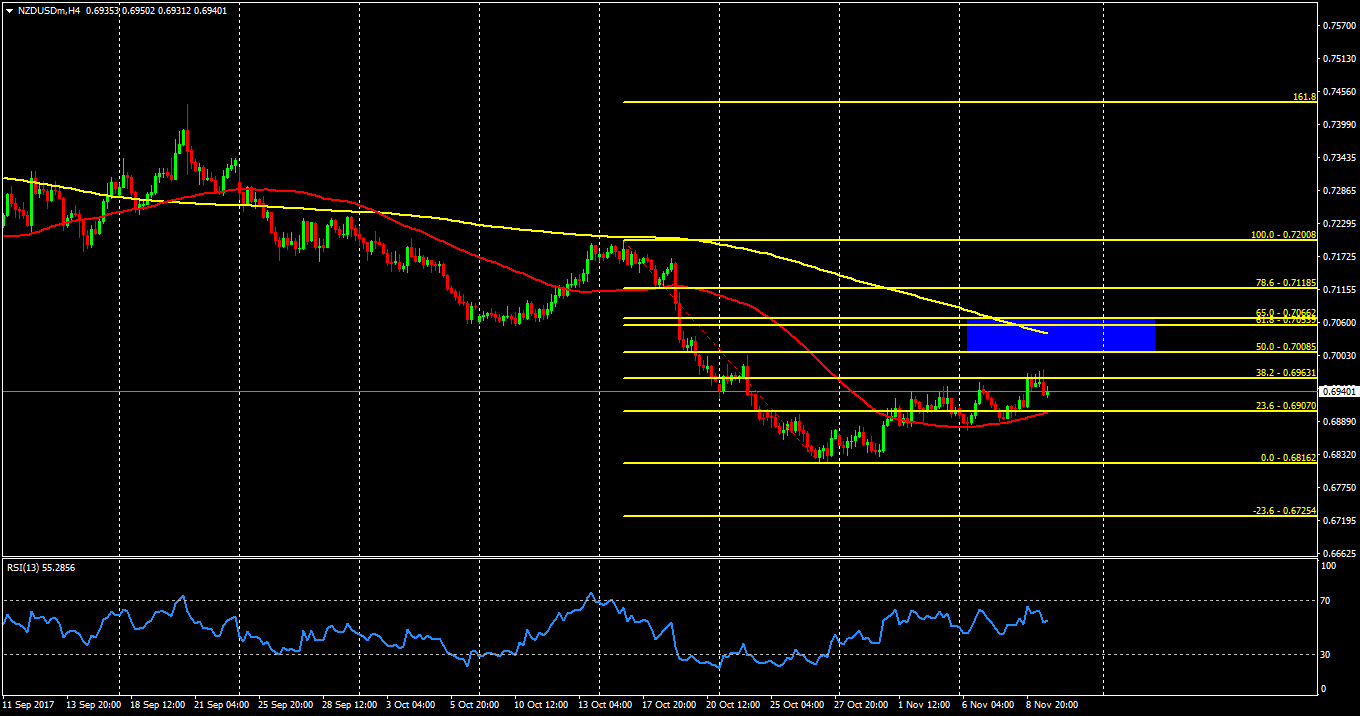Click the 0.75700 price on price axis
The width and height of the screenshot is (1360, 716).
point(1338,26)
